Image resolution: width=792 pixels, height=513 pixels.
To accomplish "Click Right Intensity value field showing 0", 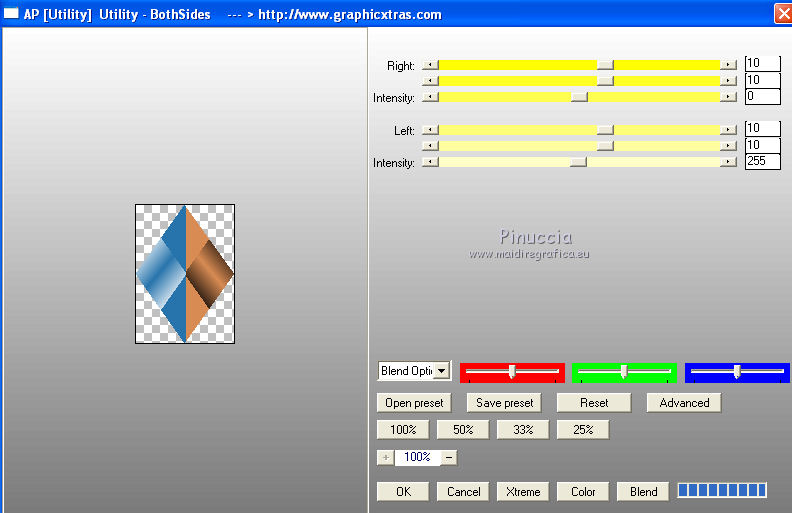I will click(763, 96).
